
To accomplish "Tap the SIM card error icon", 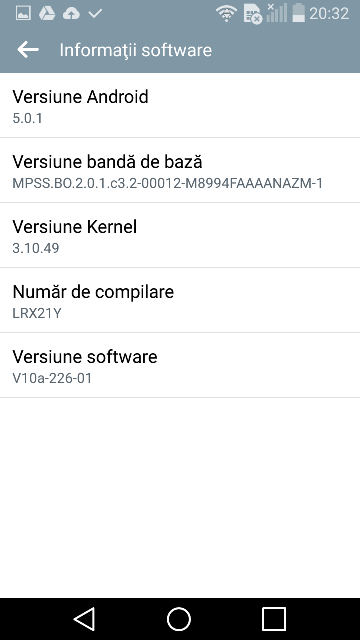I will click(253, 14).
